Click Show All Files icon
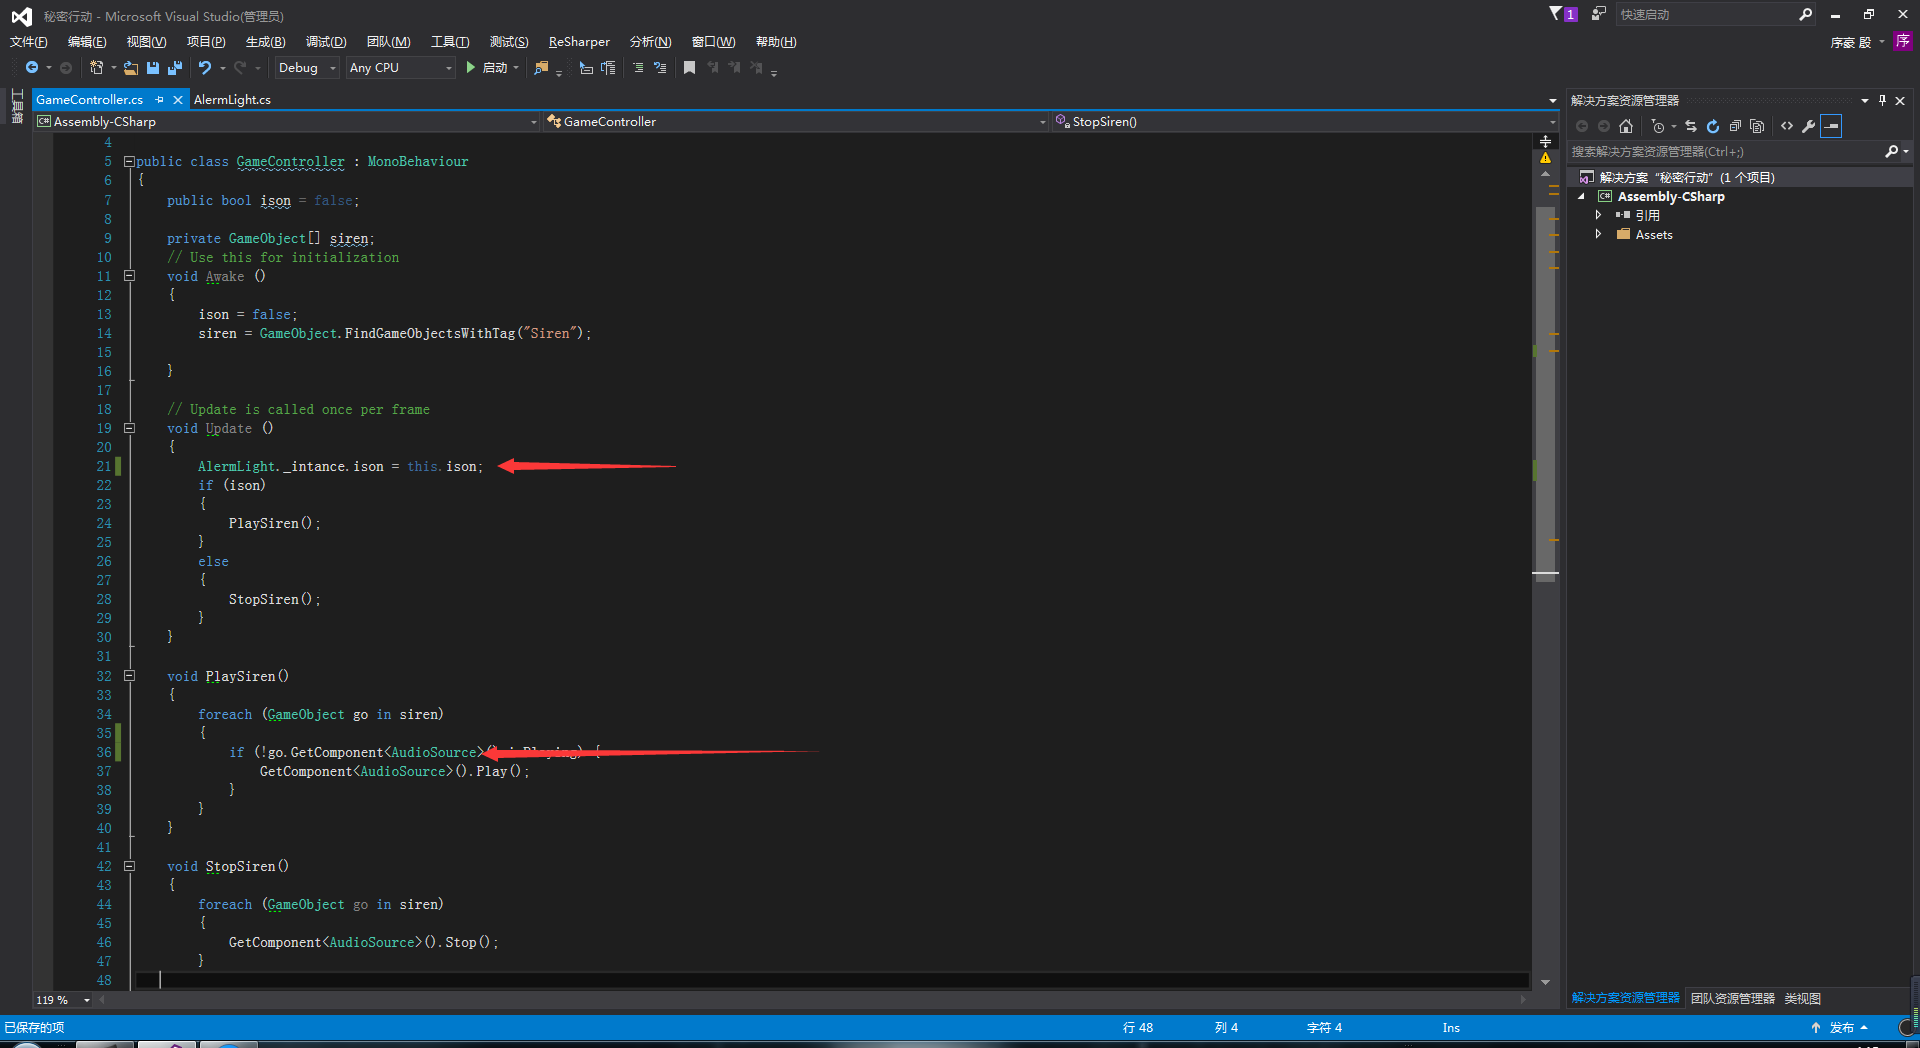 click(1757, 126)
